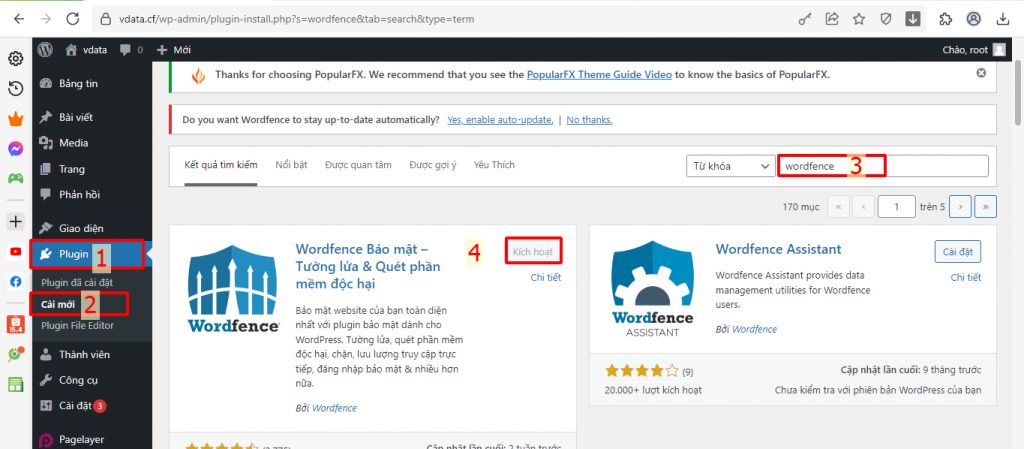
Task: Switch to the Yêu Thích tab
Action: [x=494, y=164]
